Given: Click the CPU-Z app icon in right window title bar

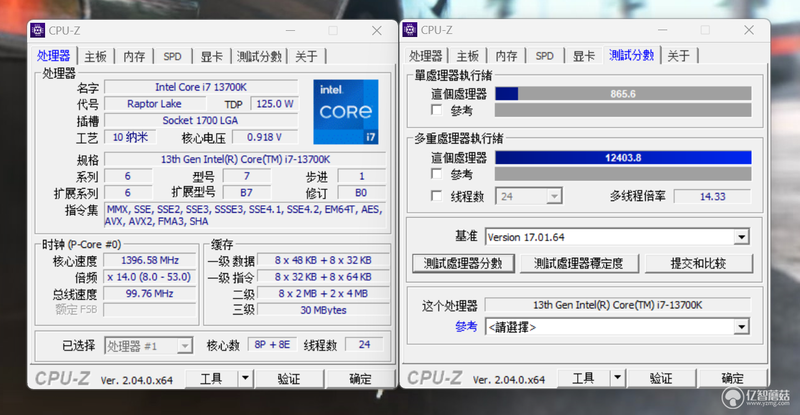Looking at the screenshot, I should [x=410, y=30].
